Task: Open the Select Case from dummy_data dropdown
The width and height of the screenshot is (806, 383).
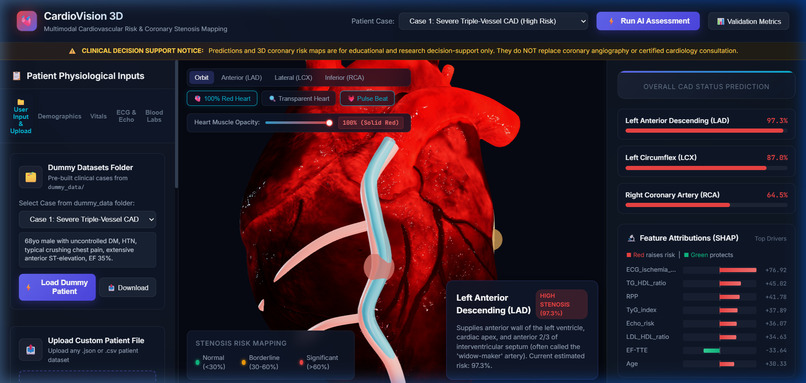Action: click(87, 220)
